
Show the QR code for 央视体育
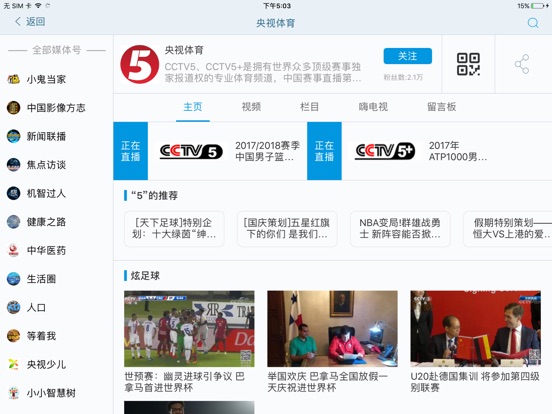[468, 64]
